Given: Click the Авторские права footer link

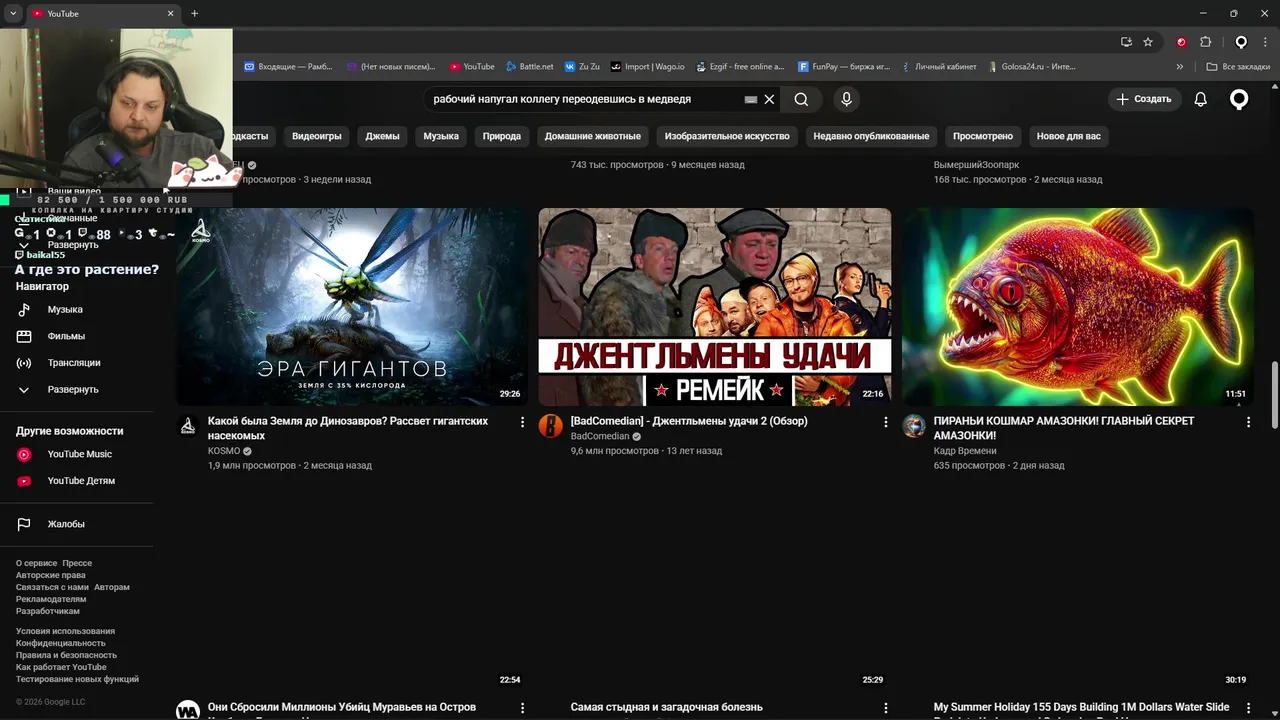Looking at the screenshot, I should pos(51,575).
